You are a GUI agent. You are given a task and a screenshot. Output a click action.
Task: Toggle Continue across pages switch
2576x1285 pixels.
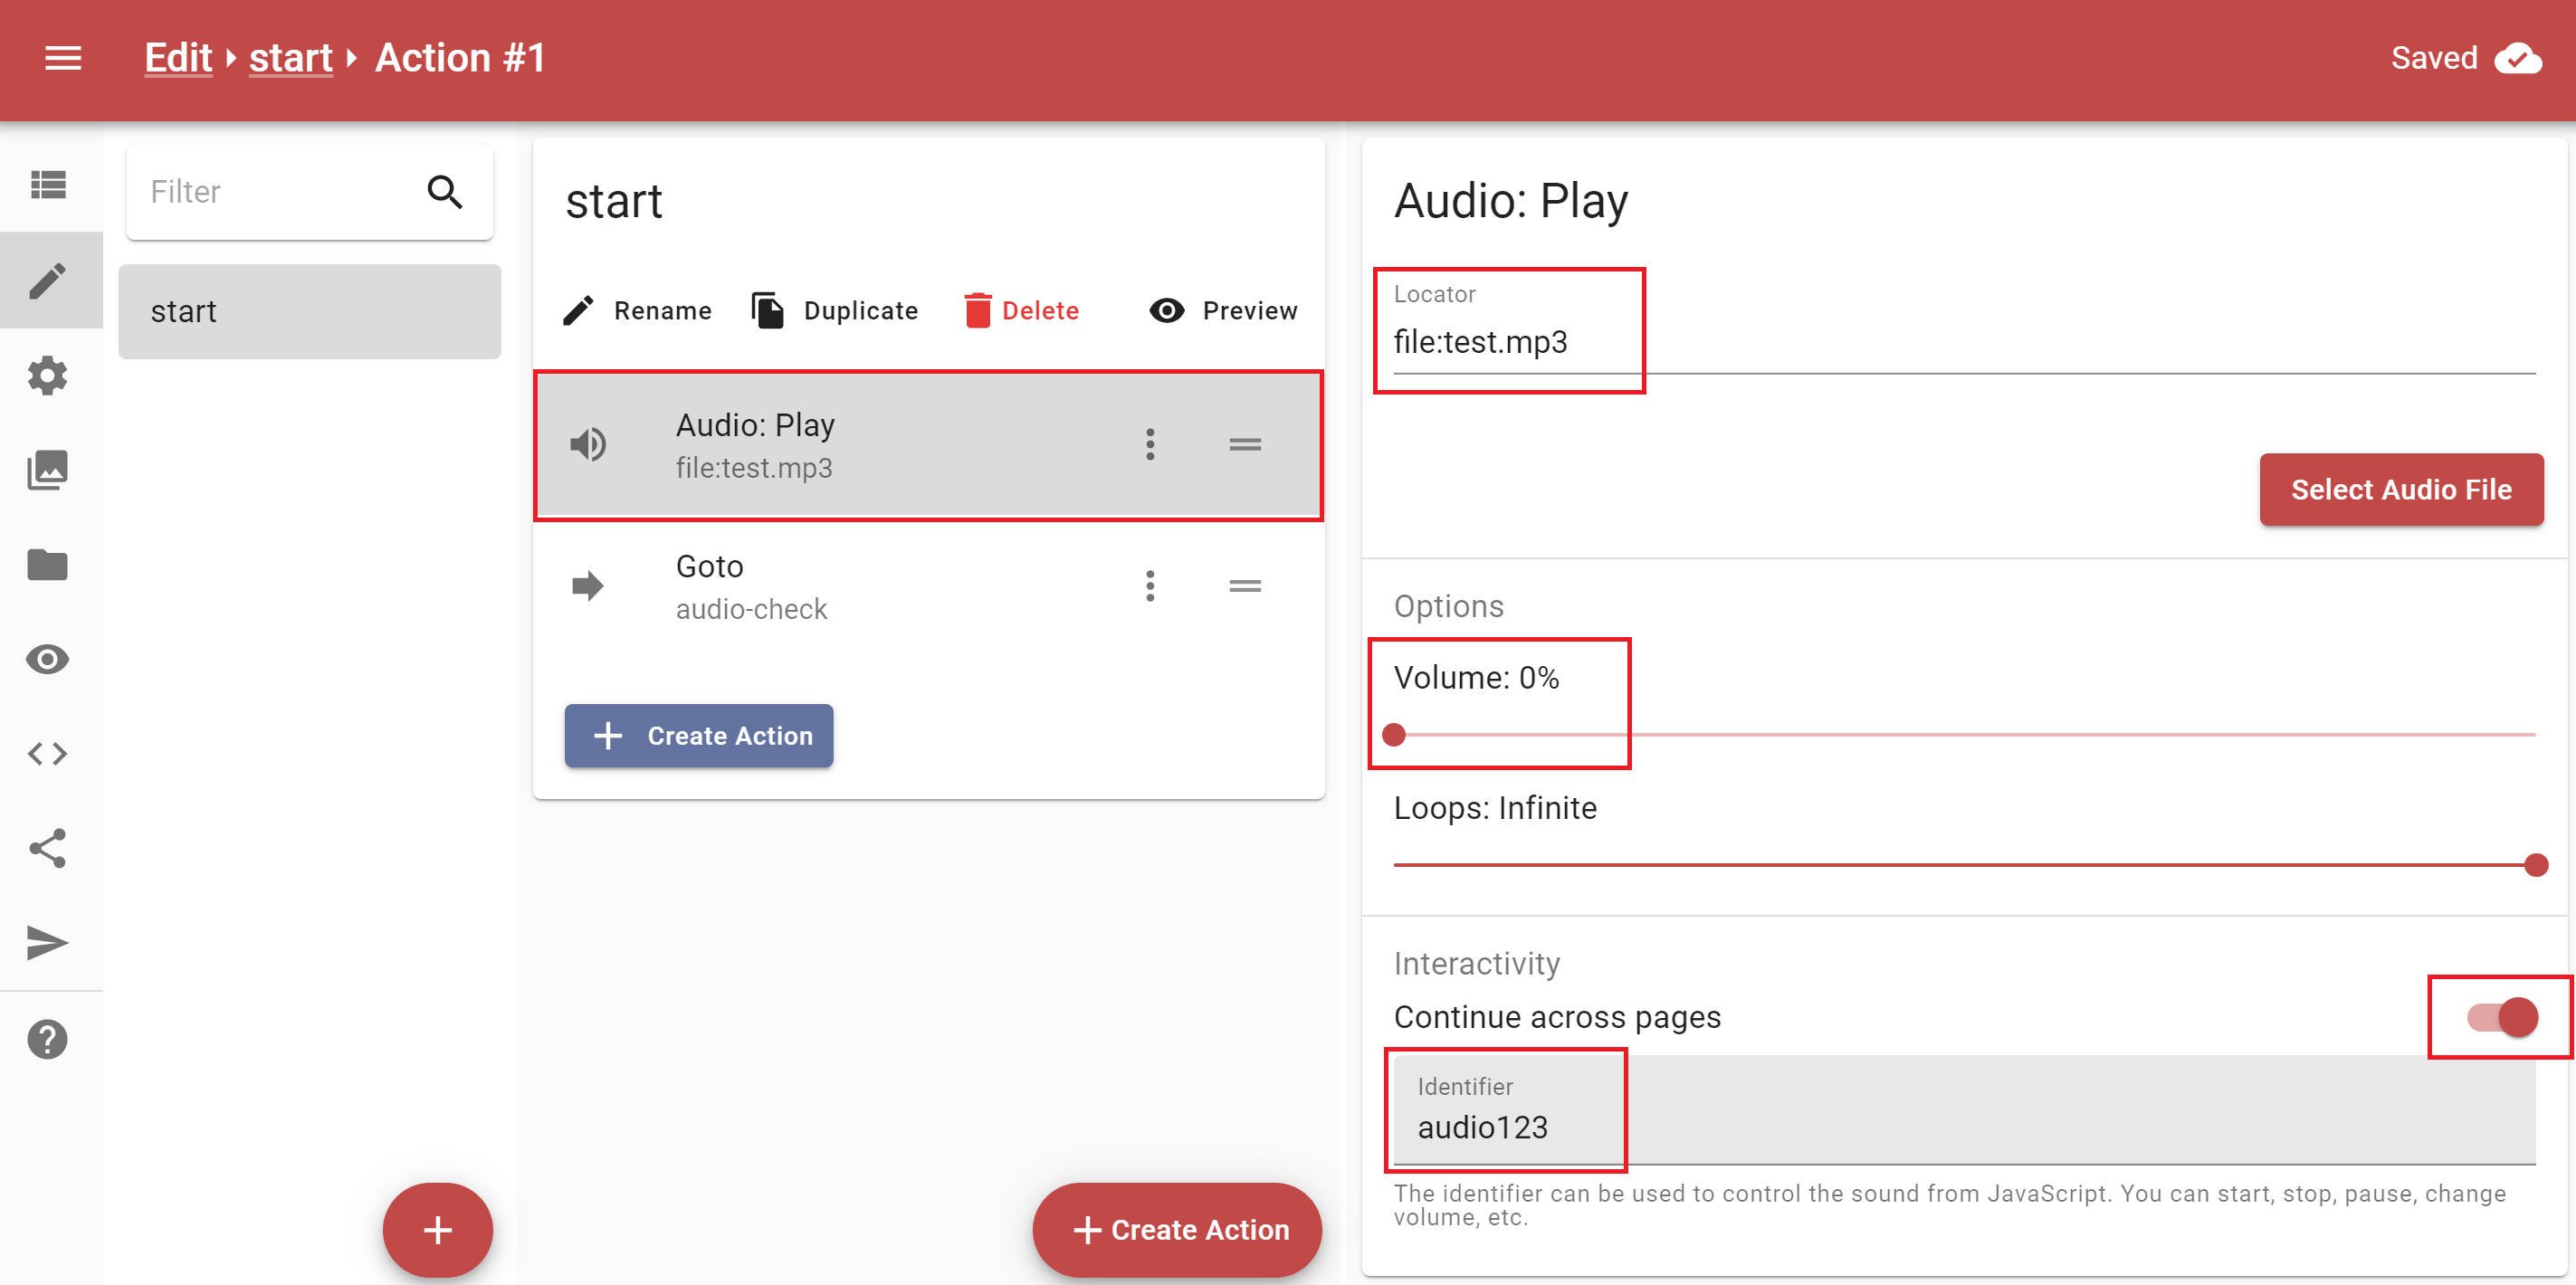tap(2502, 1017)
